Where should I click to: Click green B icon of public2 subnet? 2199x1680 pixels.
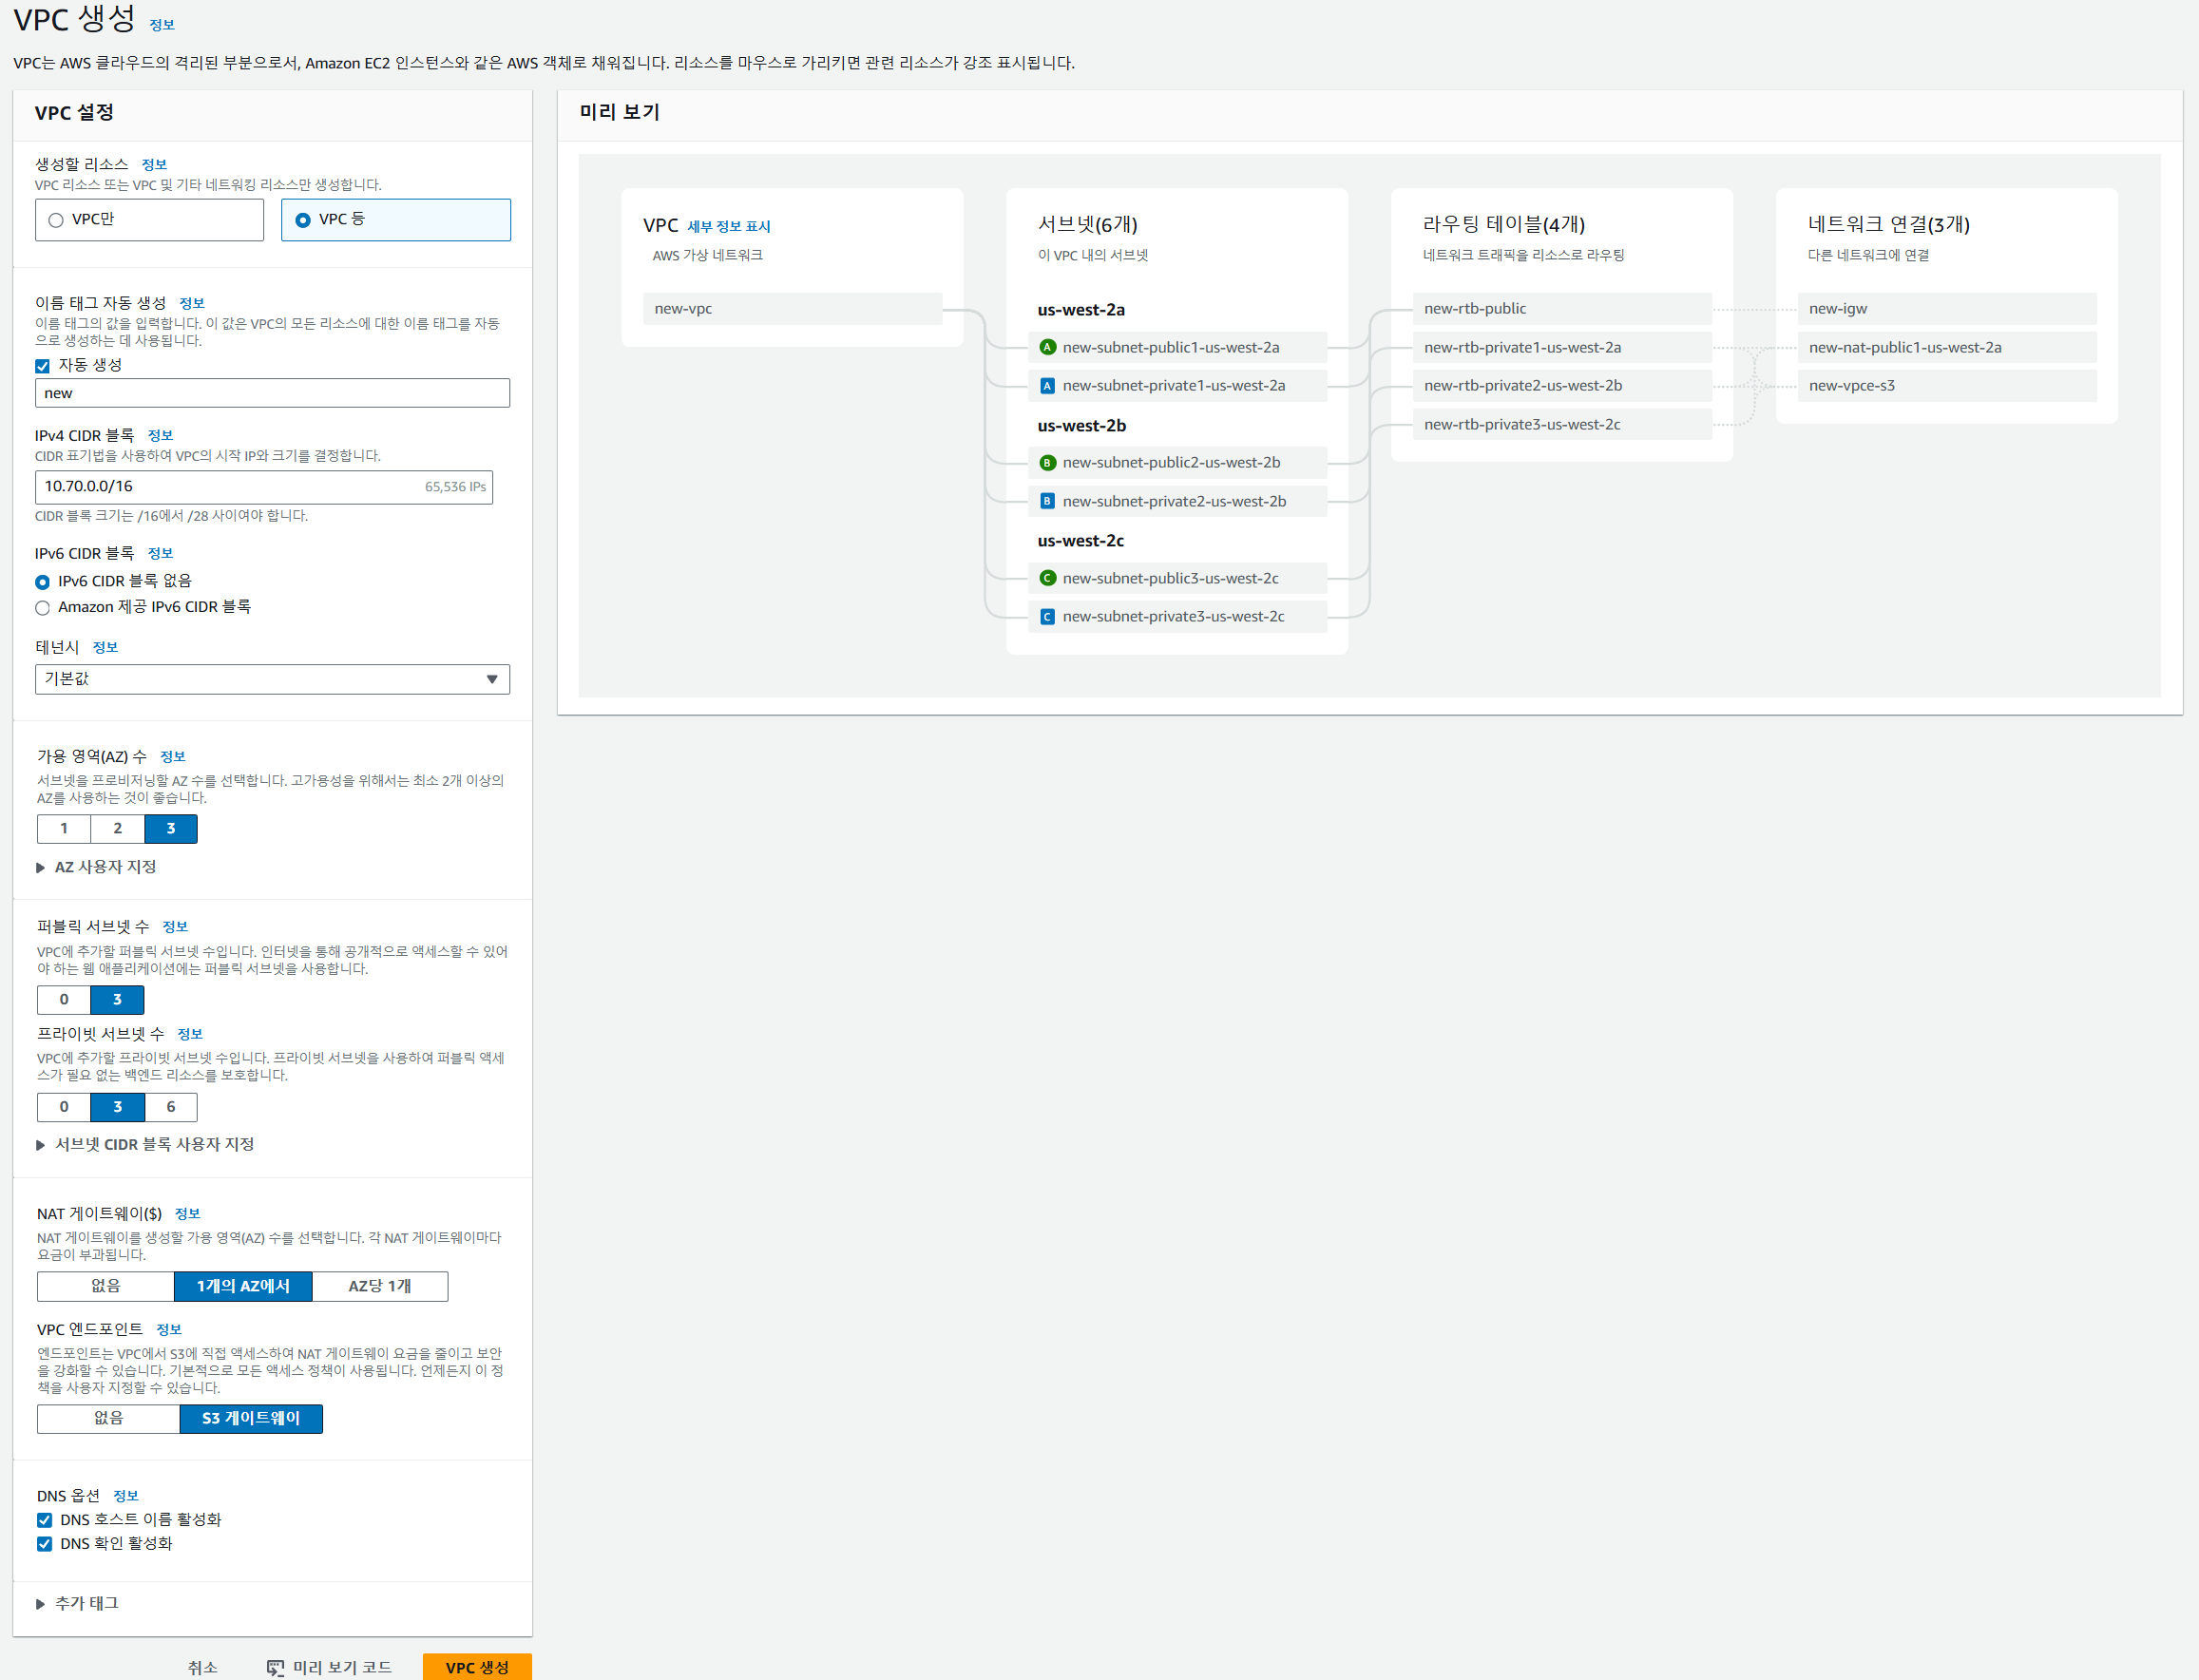point(1047,463)
